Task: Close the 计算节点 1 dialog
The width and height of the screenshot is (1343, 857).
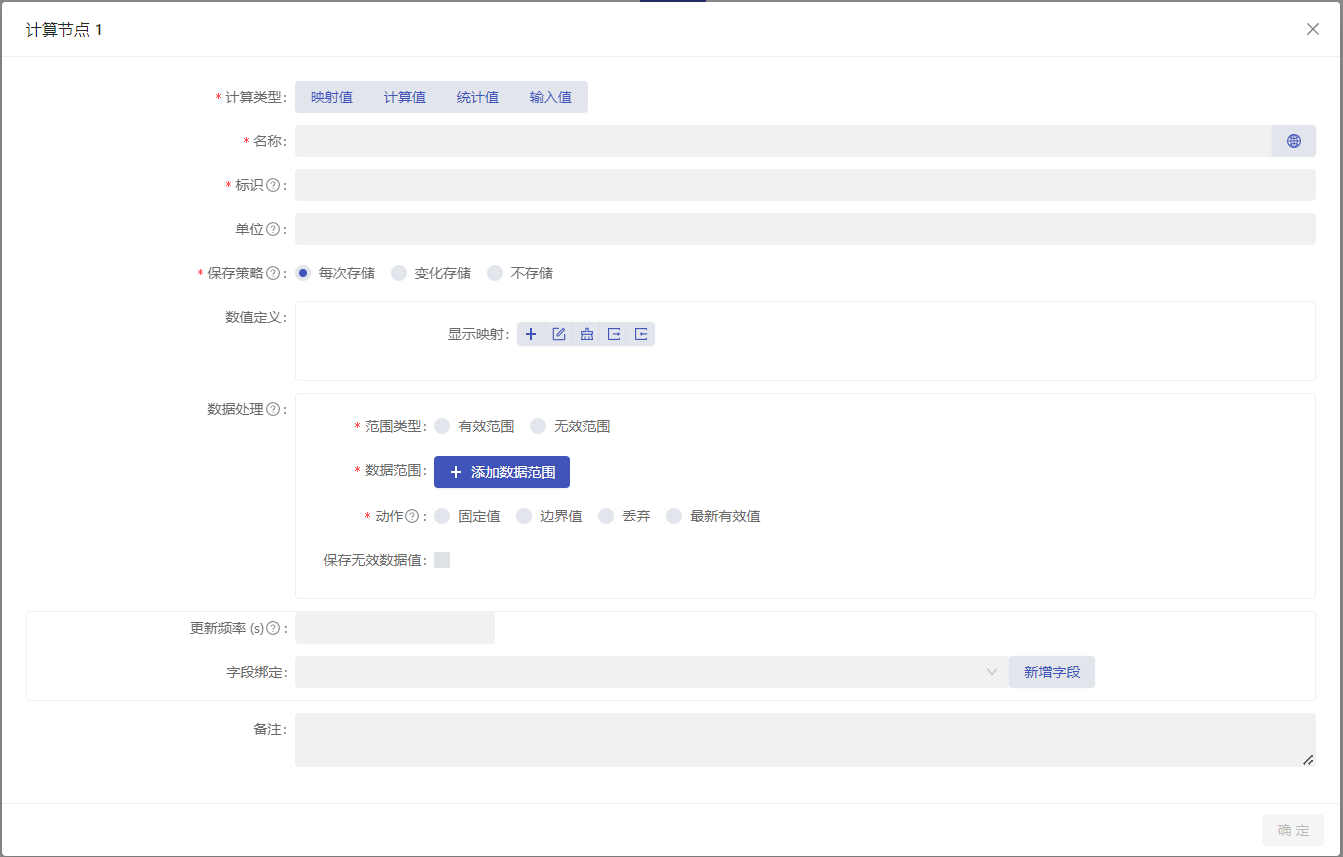Action: tap(1313, 29)
